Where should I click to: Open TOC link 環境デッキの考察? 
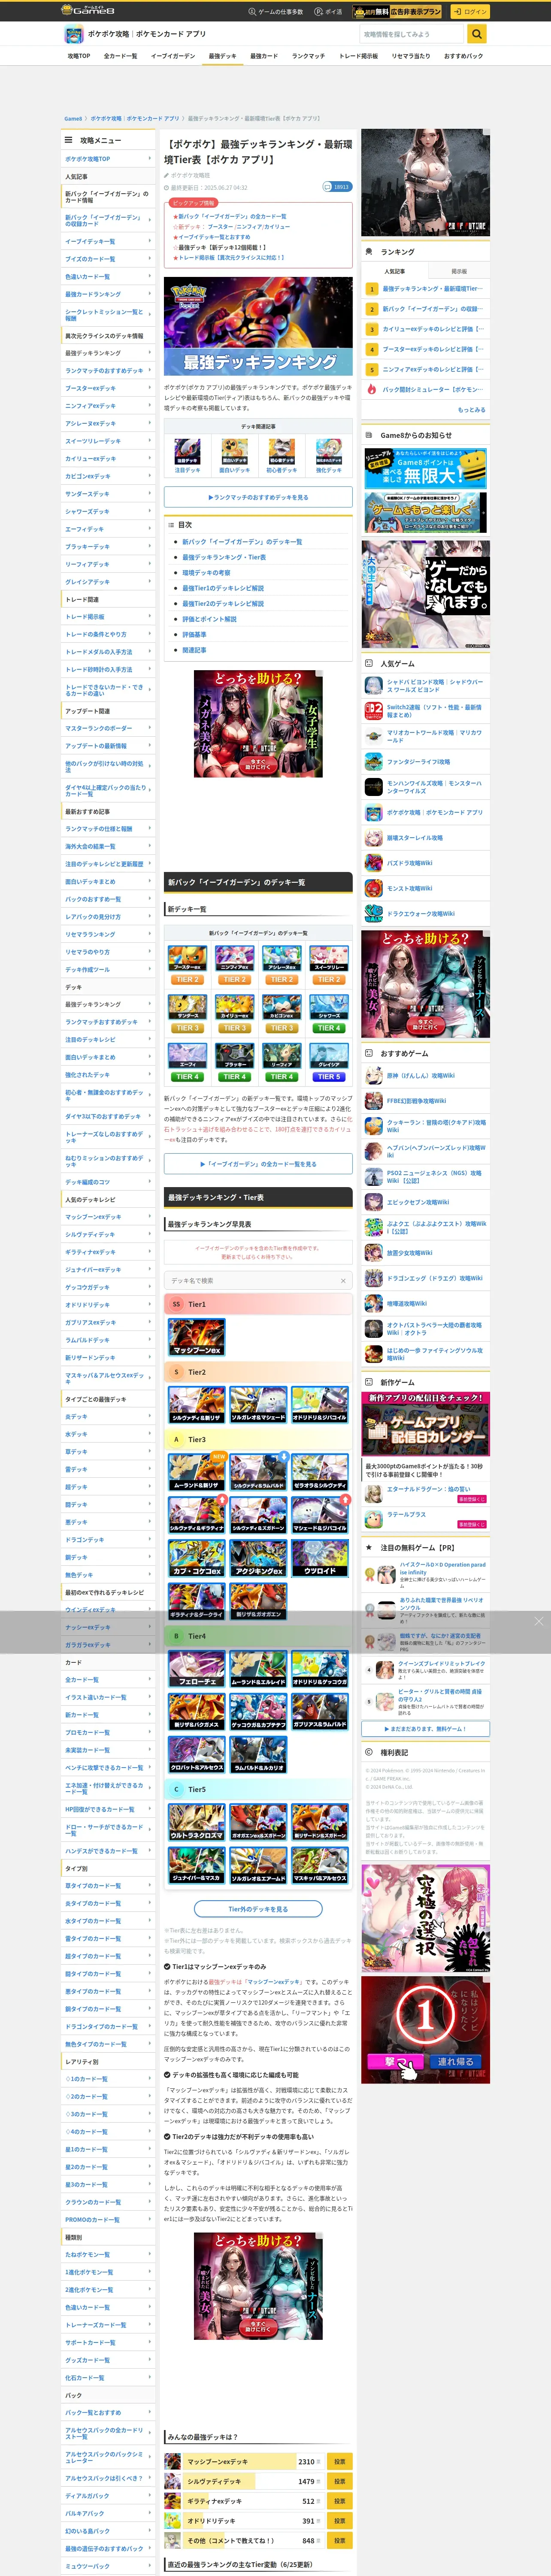click(x=206, y=573)
